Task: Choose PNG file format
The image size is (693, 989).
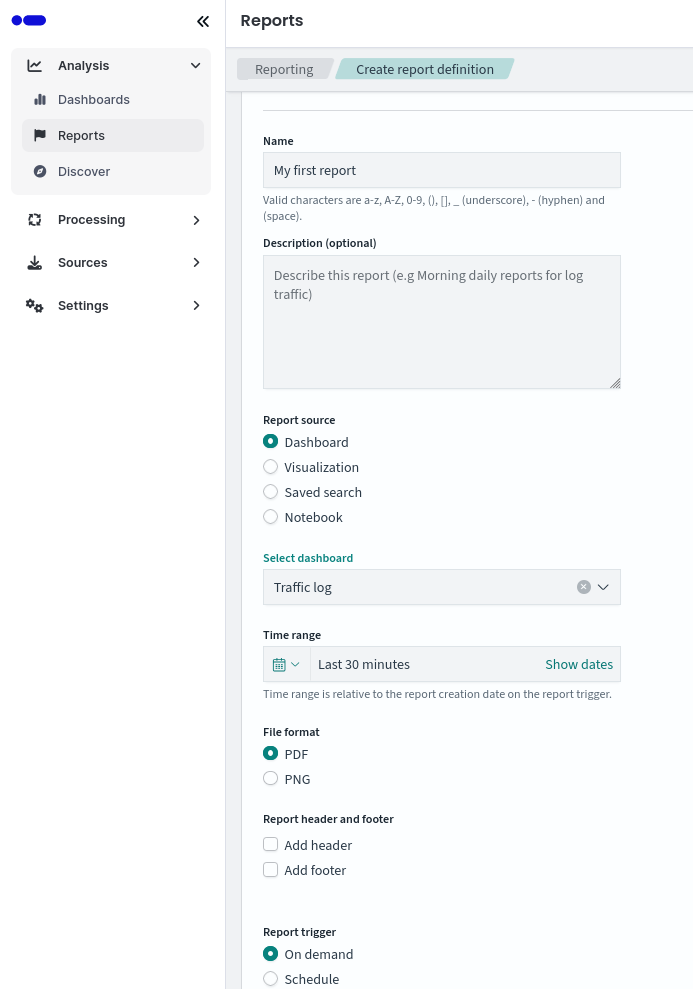Action: (271, 779)
